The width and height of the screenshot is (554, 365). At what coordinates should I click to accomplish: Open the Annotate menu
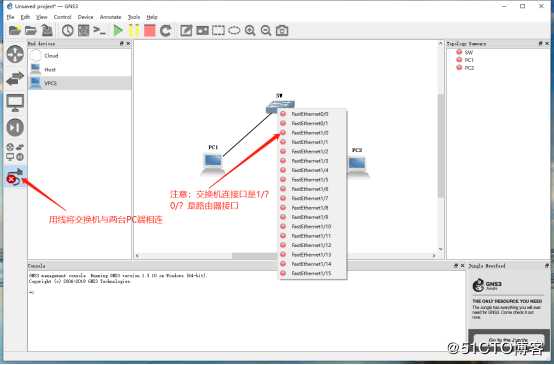(111, 17)
